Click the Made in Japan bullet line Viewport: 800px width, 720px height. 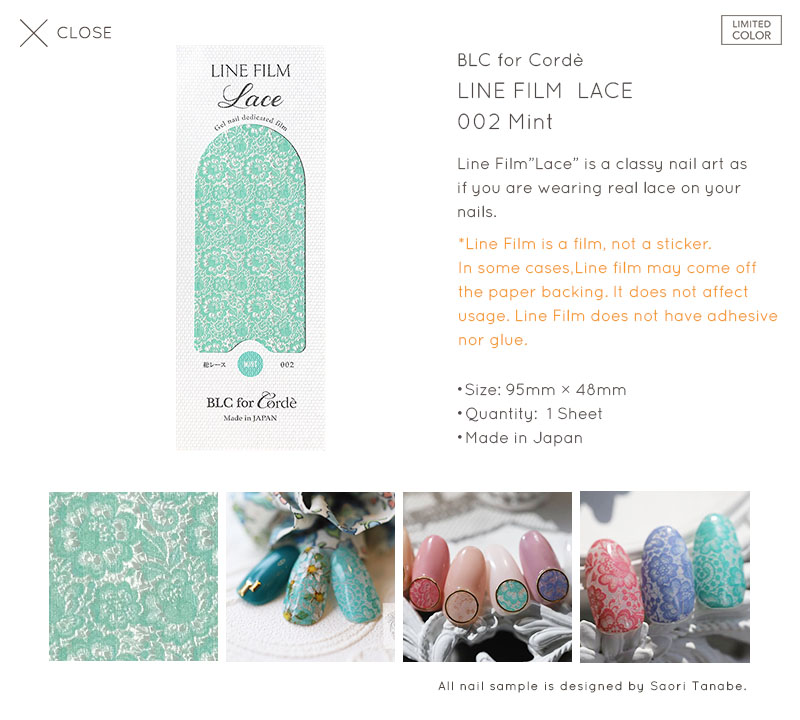tap(520, 438)
